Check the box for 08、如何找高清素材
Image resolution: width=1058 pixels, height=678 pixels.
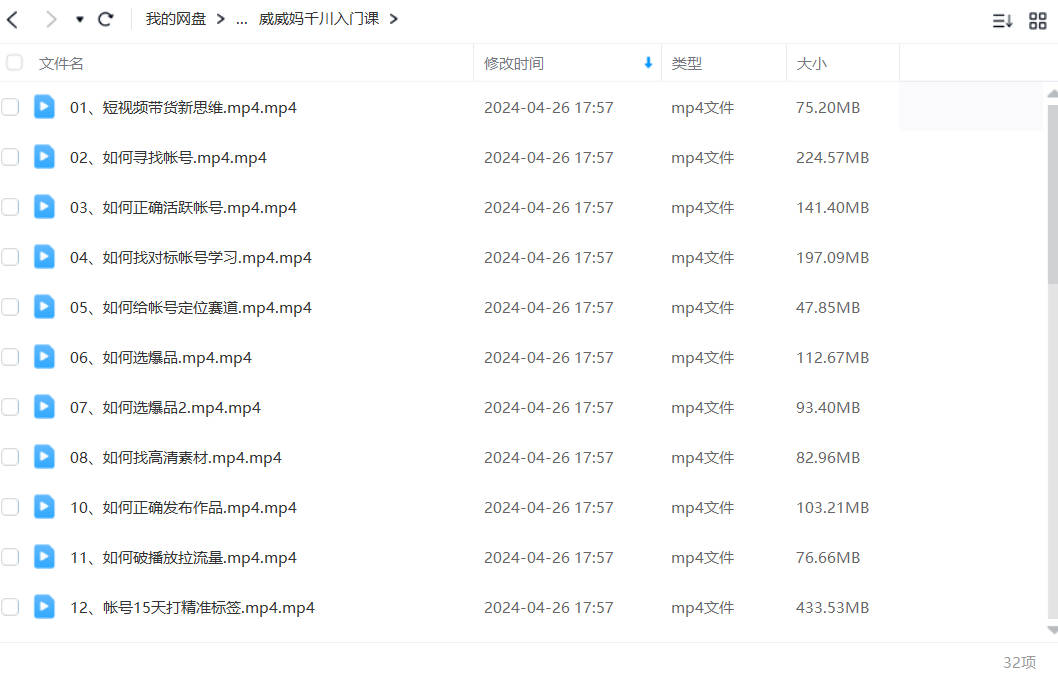click(x=10, y=457)
